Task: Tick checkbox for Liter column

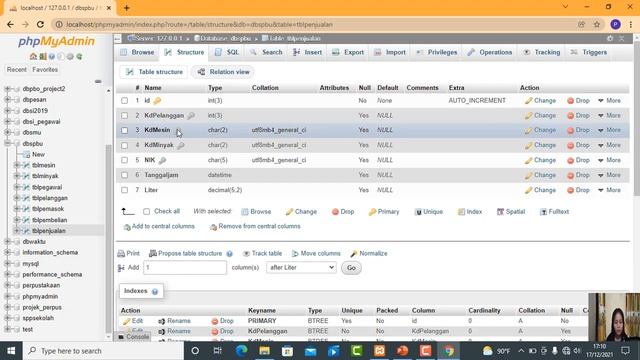Action: [124, 190]
